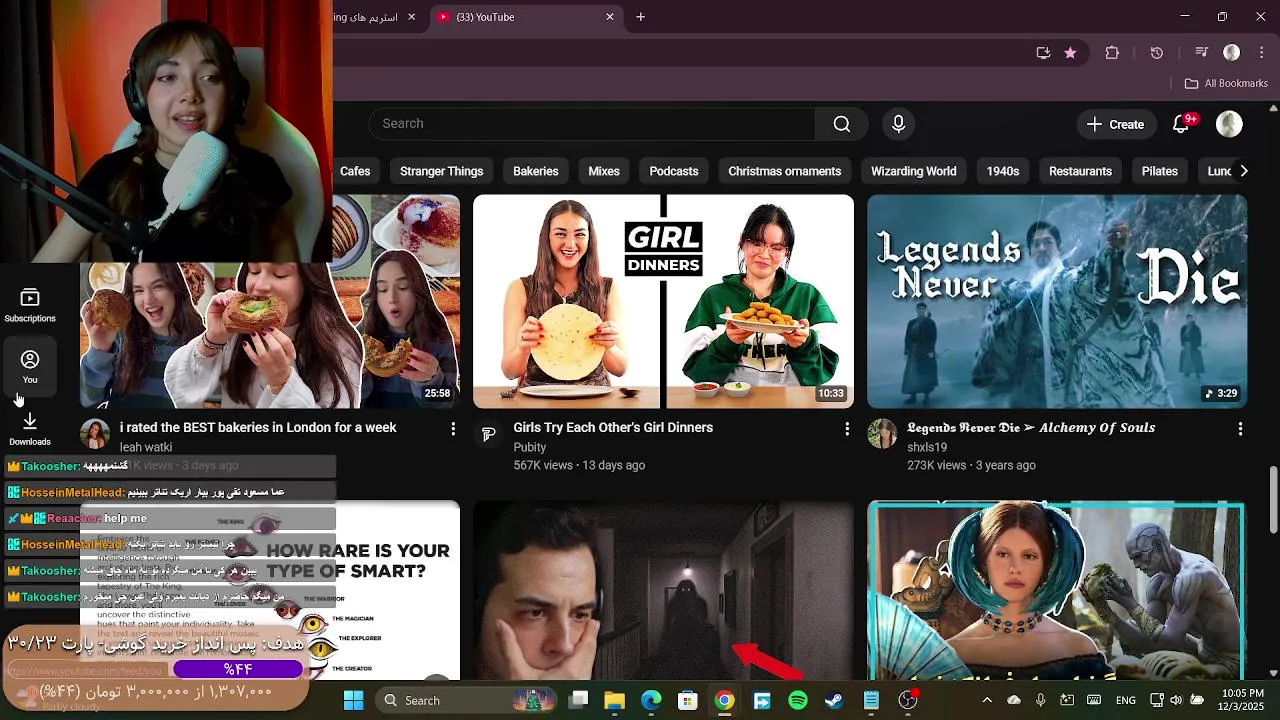Open the YouTube account avatar menu
The height and width of the screenshot is (720, 1280).
point(1229,124)
